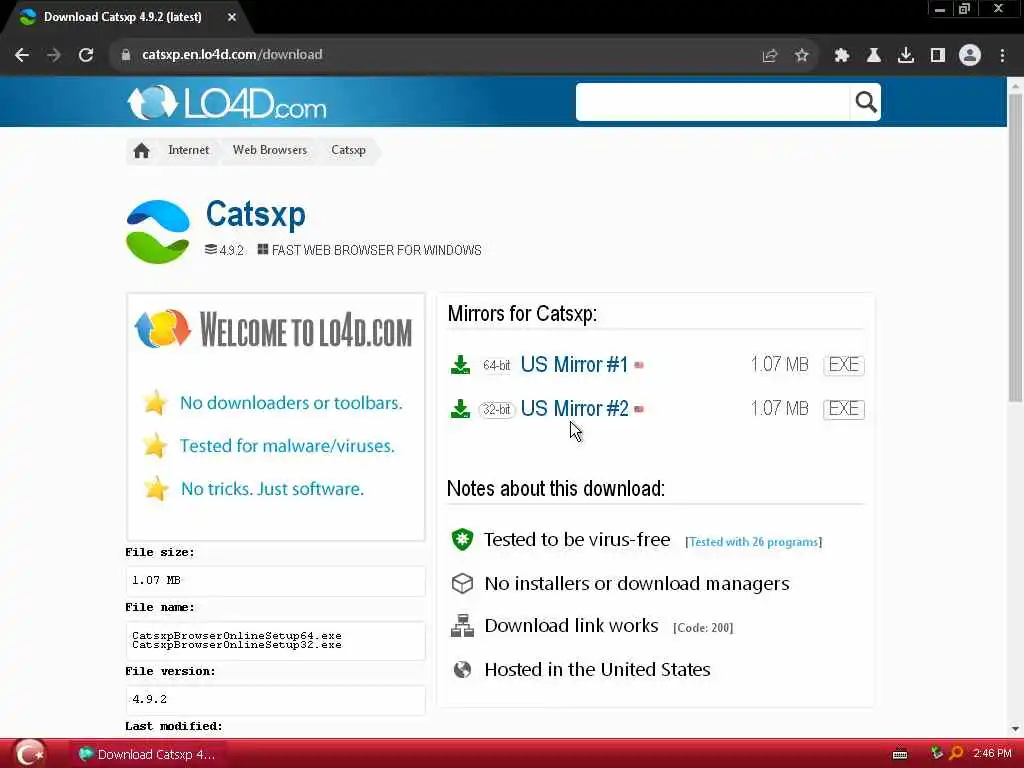Viewport: 1024px width, 768px height.
Task: Open the Web Browsers breadcrumb
Action: point(270,150)
